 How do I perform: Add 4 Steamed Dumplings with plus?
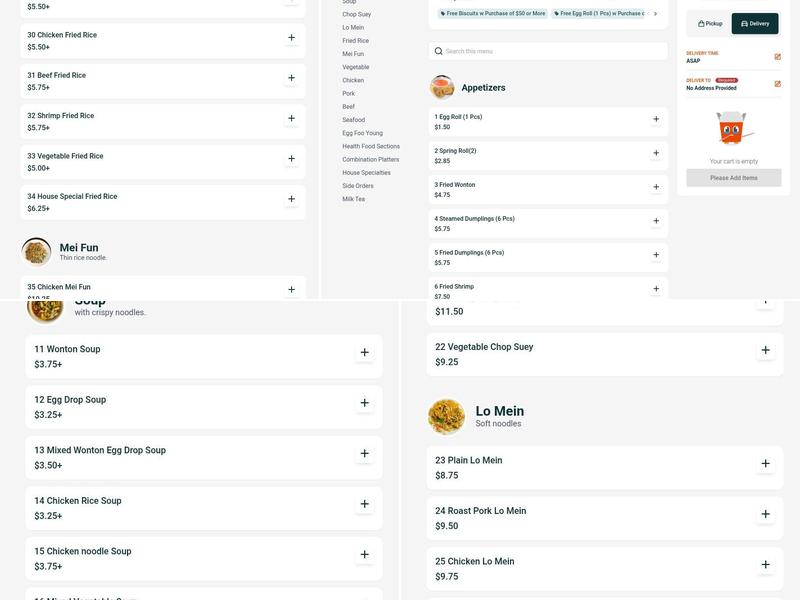pos(656,221)
